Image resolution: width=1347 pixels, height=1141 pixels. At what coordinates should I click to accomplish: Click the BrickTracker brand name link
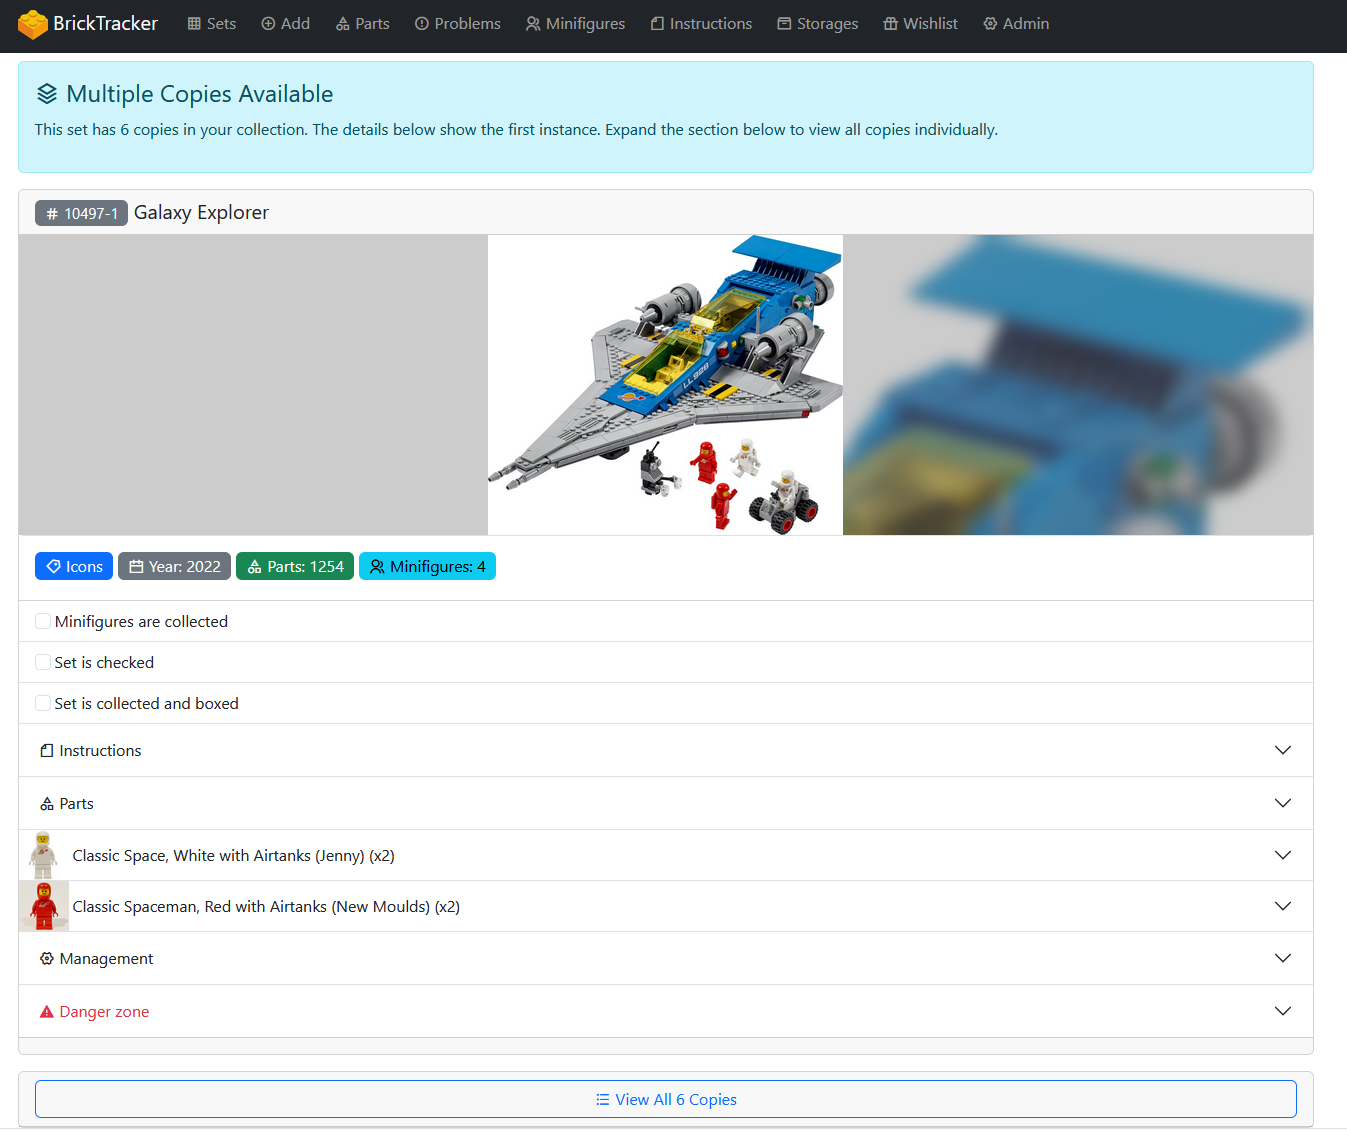pos(105,24)
